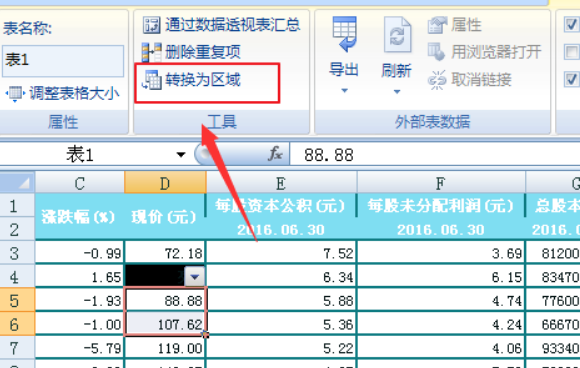Viewport: 580px width, 368px height.
Task: Click cell with value 119.00
Action: point(165,348)
